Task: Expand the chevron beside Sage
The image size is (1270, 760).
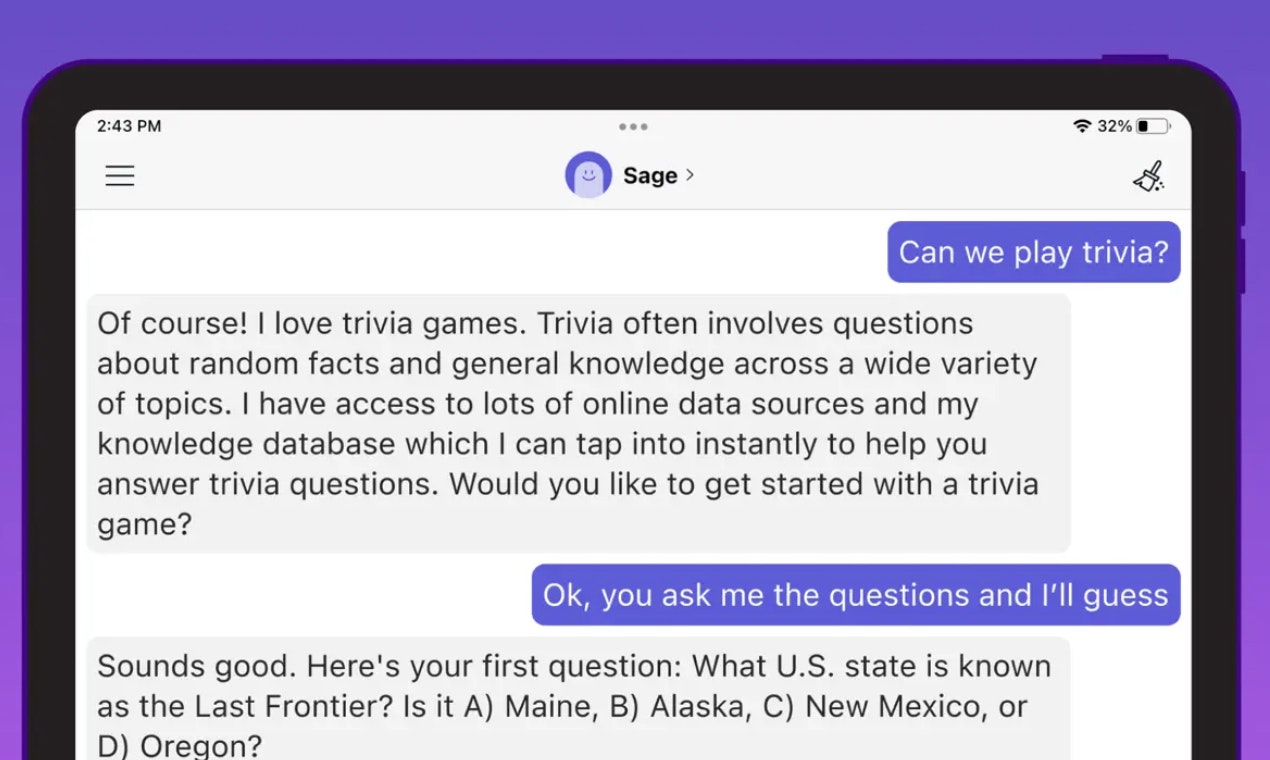Action: pyautogui.click(x=690, y=175)
